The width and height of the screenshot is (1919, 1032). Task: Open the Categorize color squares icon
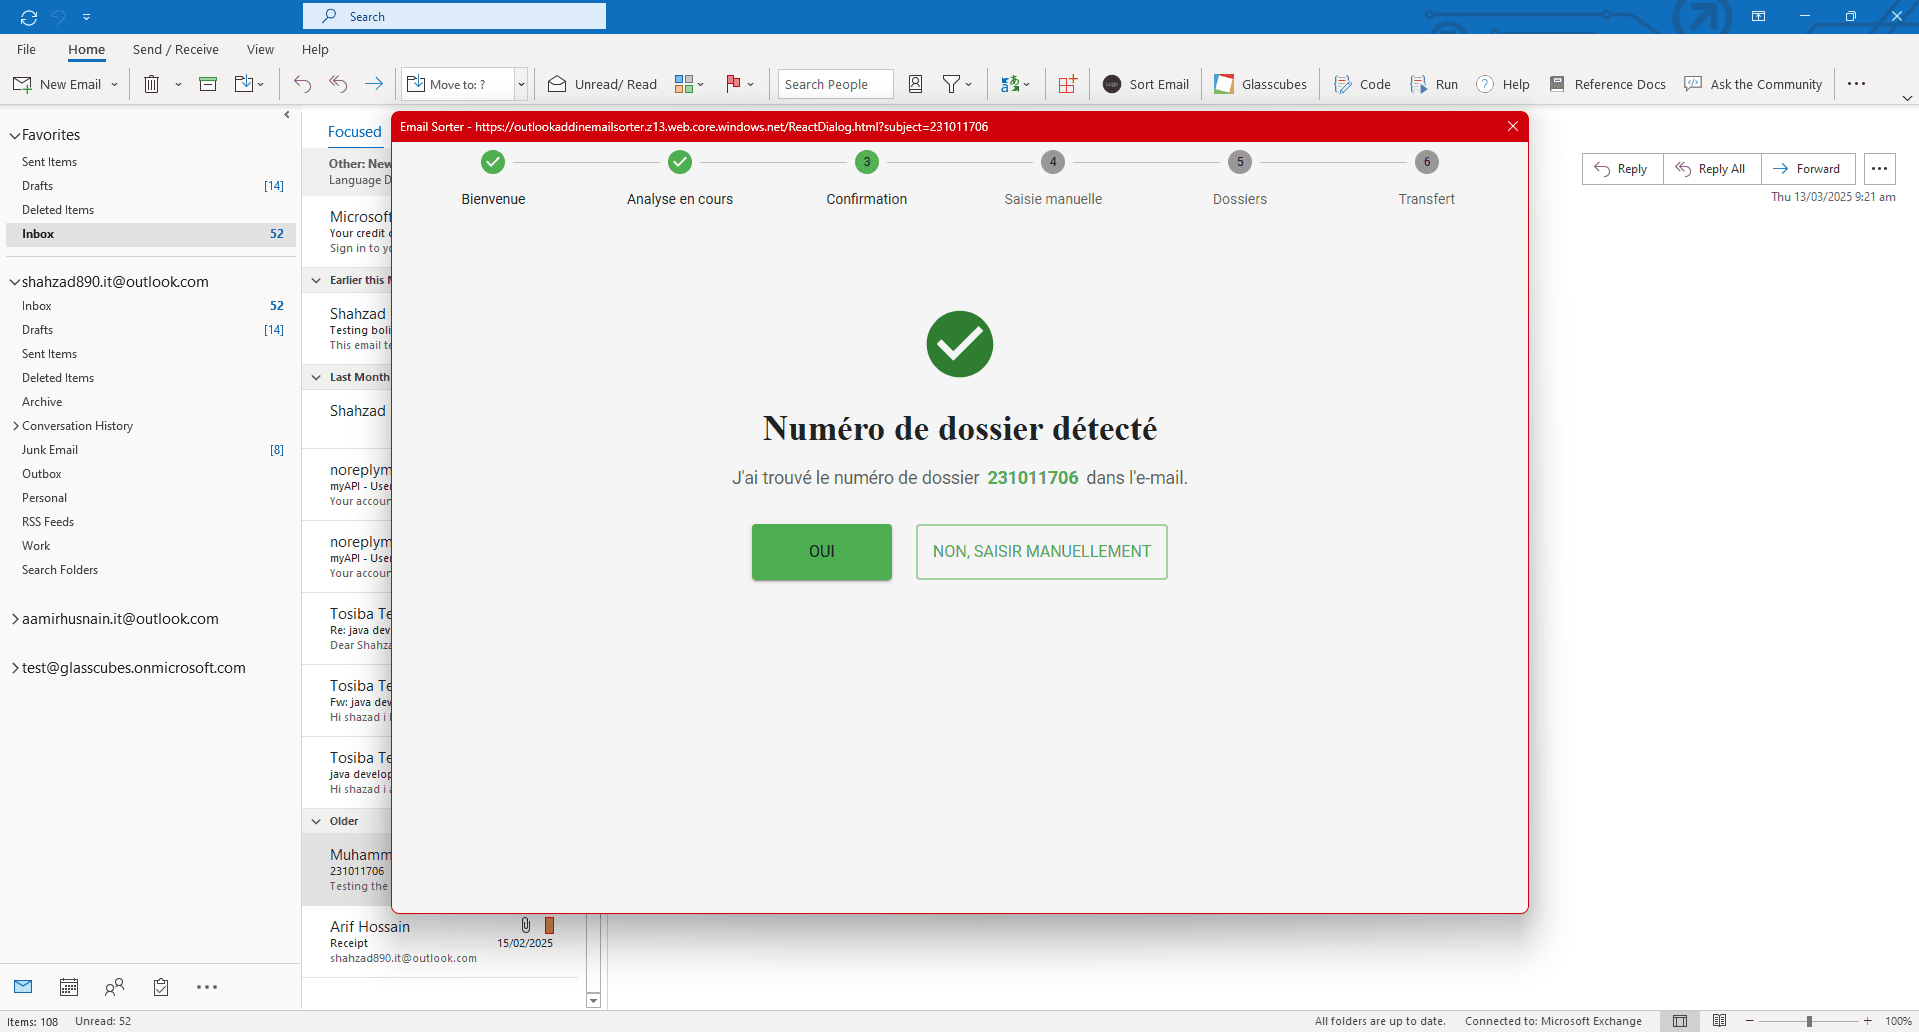(684, 84)
